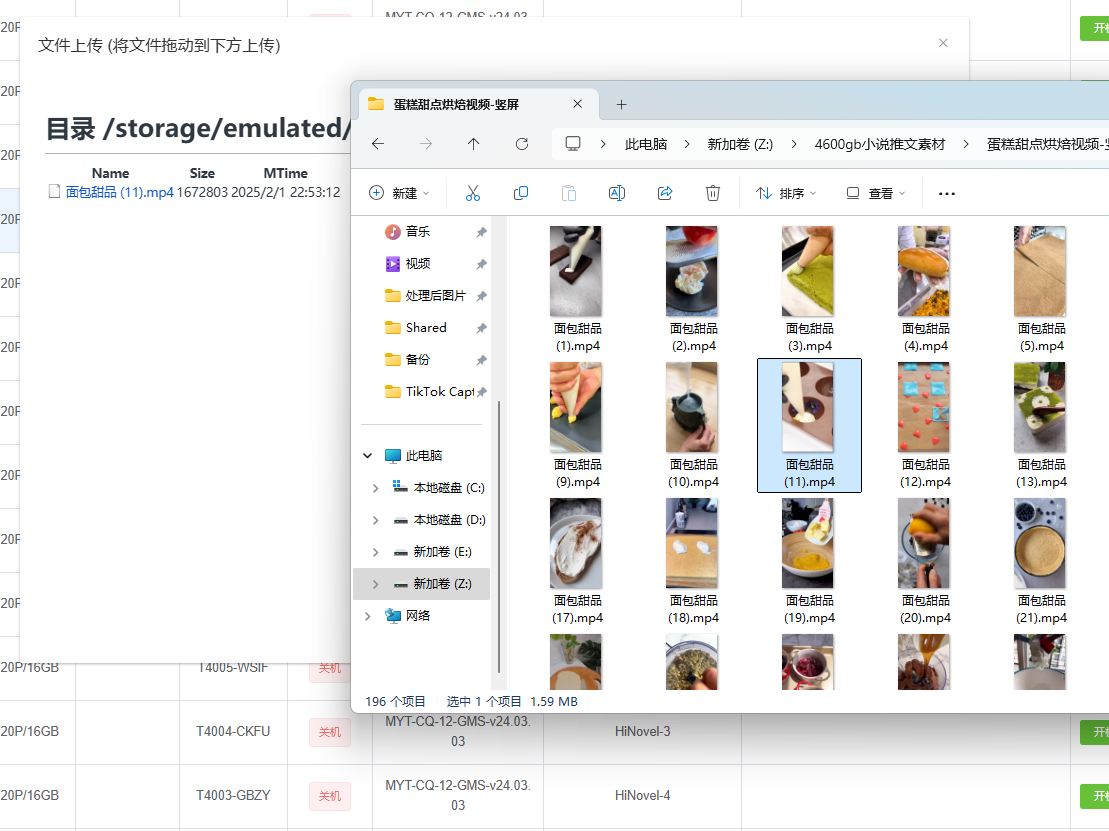
Task: Open the 新建 dropdown menu
Action: click(x=399, y=193)
